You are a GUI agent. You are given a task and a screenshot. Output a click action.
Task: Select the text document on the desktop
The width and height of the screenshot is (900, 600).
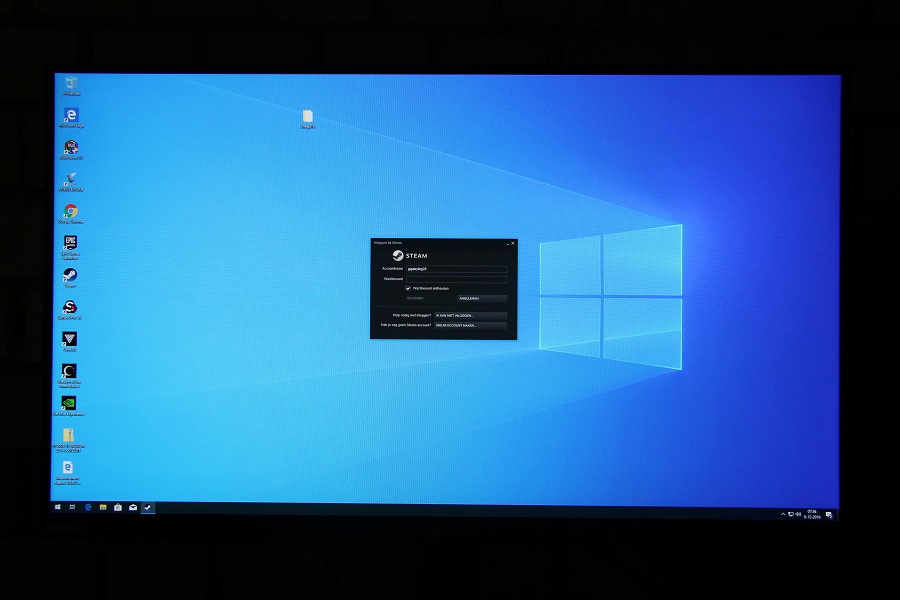click(308, 117)
